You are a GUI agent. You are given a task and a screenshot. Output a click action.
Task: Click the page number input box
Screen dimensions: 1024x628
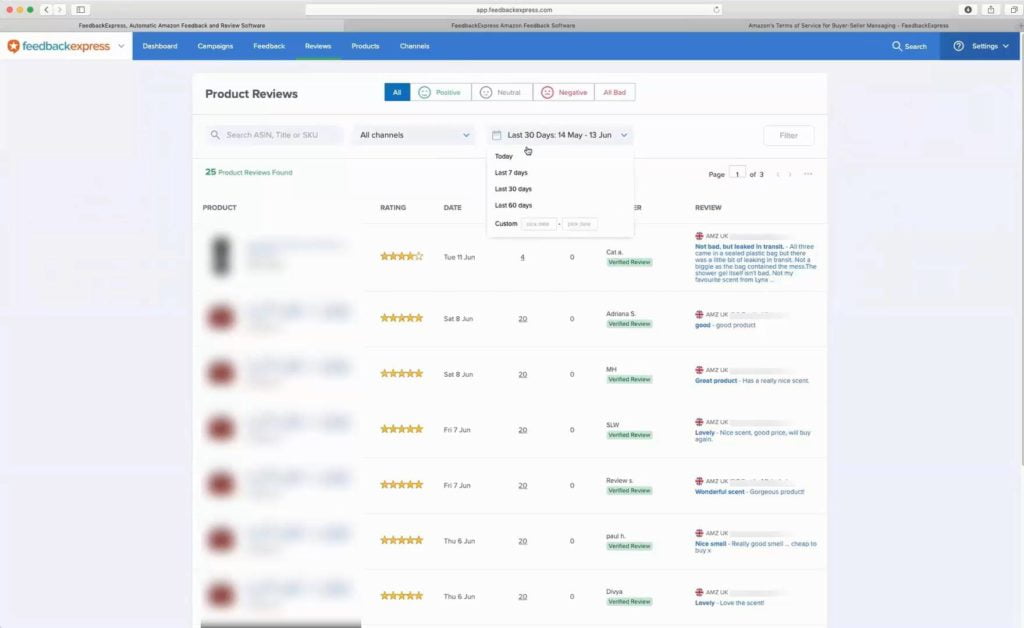737,174
